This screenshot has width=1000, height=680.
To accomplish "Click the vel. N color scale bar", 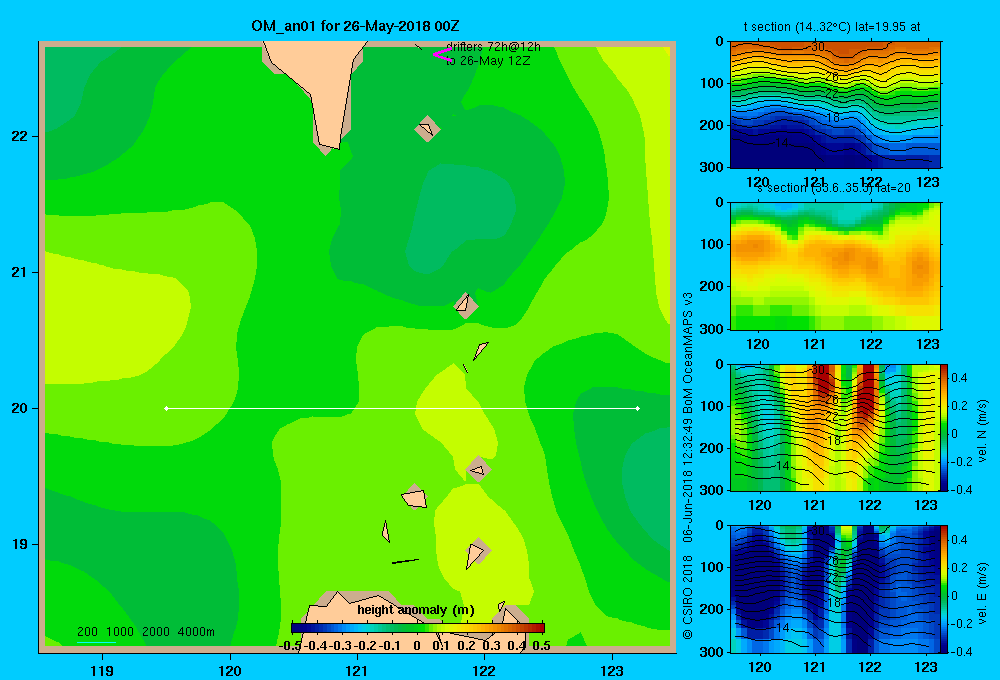I will [x=945, y=427].
